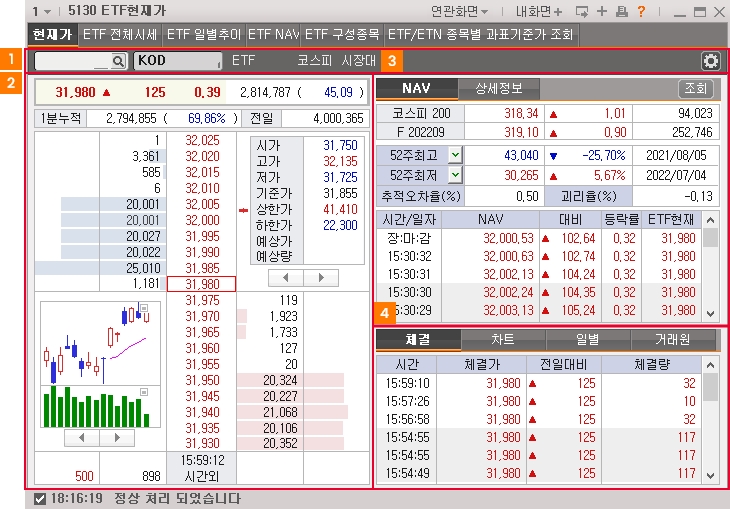Click left arrow under price info box

(286, 278)
